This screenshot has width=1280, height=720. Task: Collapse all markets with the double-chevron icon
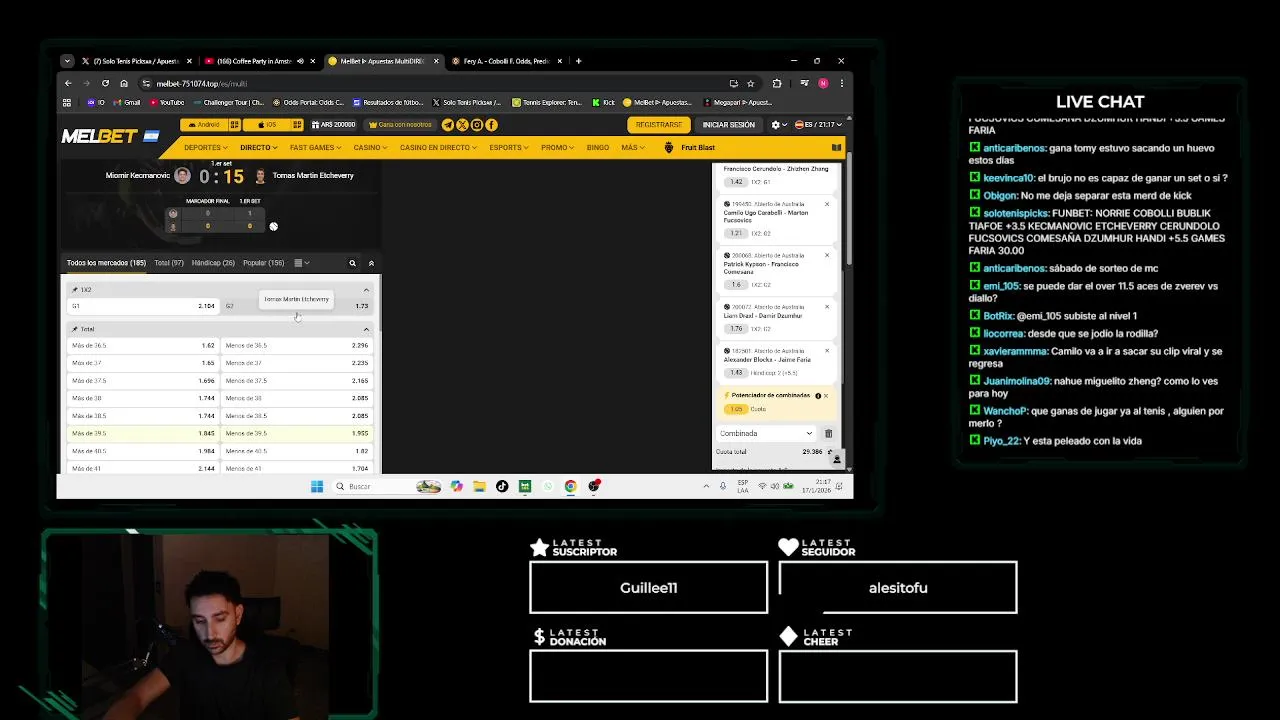point(371,263)
